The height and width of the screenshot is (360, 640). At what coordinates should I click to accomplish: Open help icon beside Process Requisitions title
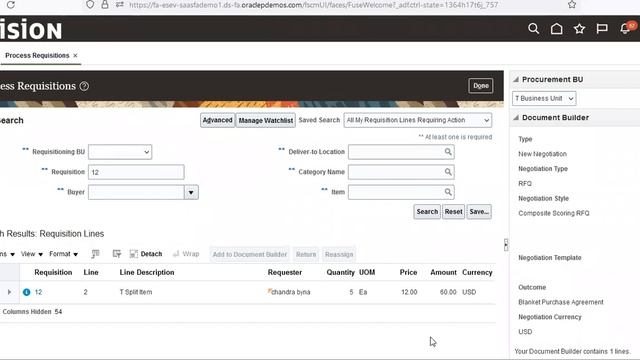tap(84, 86)
